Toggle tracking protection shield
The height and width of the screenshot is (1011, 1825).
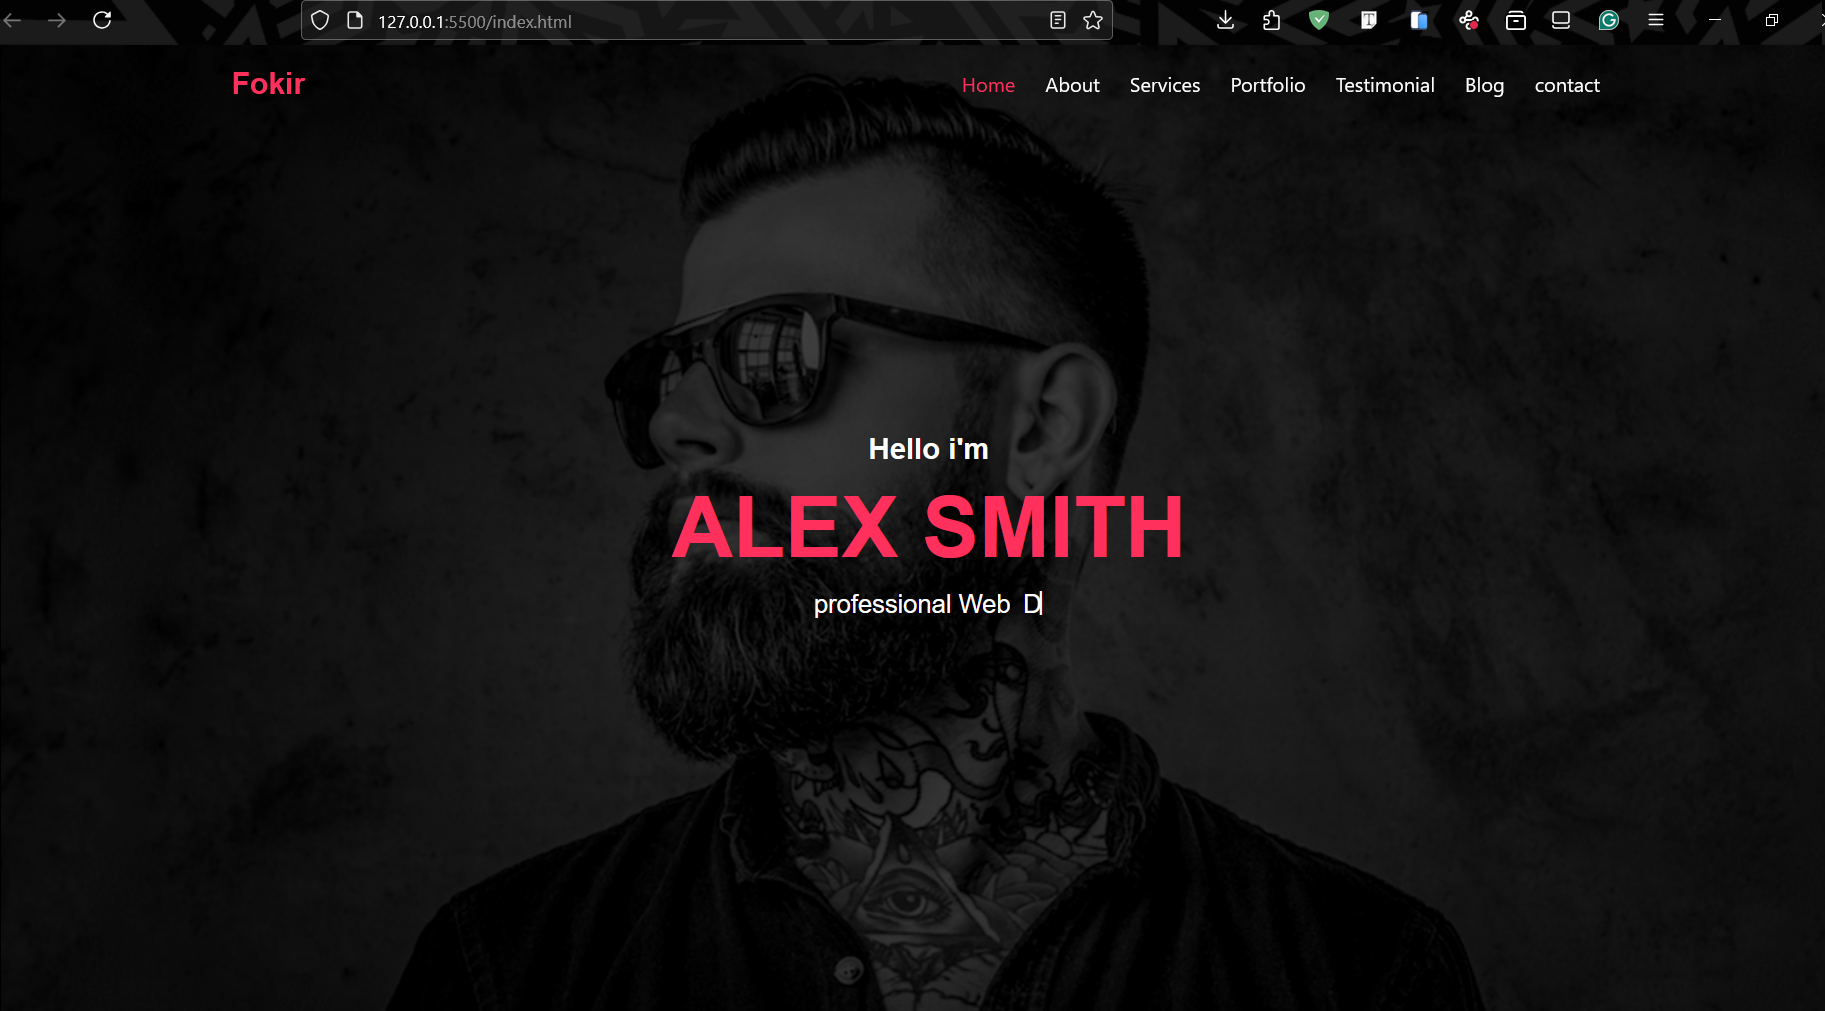319,20
